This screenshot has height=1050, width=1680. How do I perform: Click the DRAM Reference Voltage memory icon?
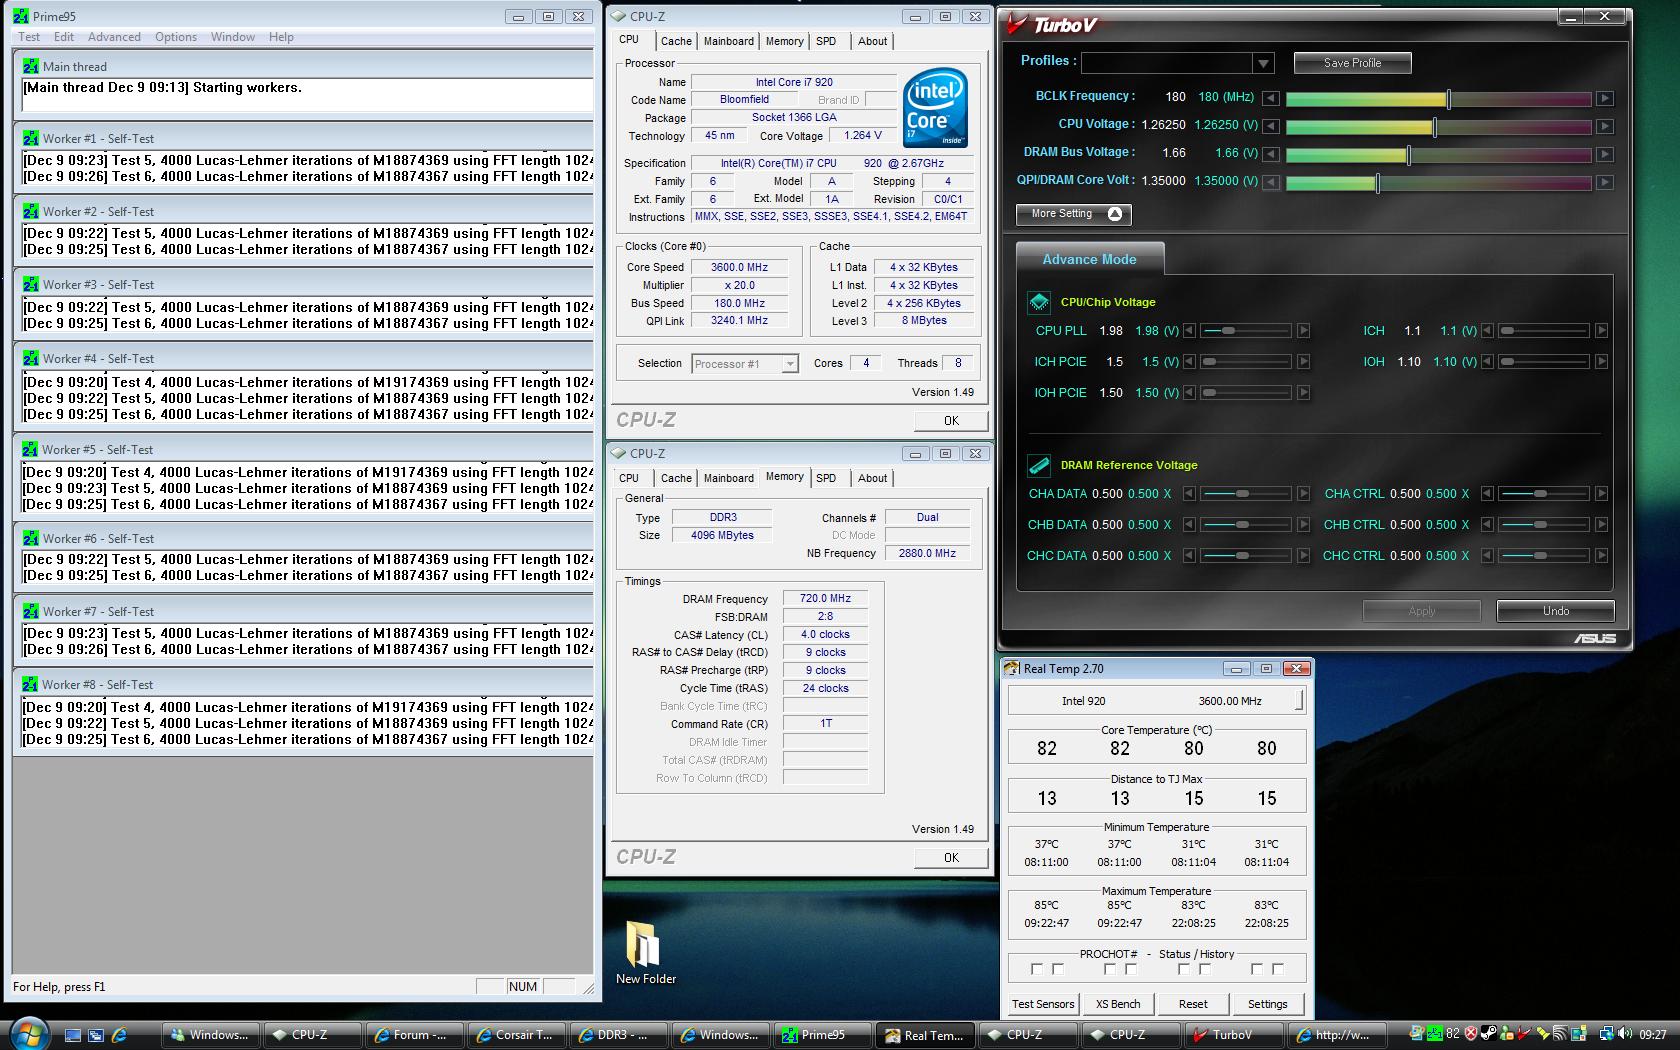pyautogui.click(x=1039, y=465)
